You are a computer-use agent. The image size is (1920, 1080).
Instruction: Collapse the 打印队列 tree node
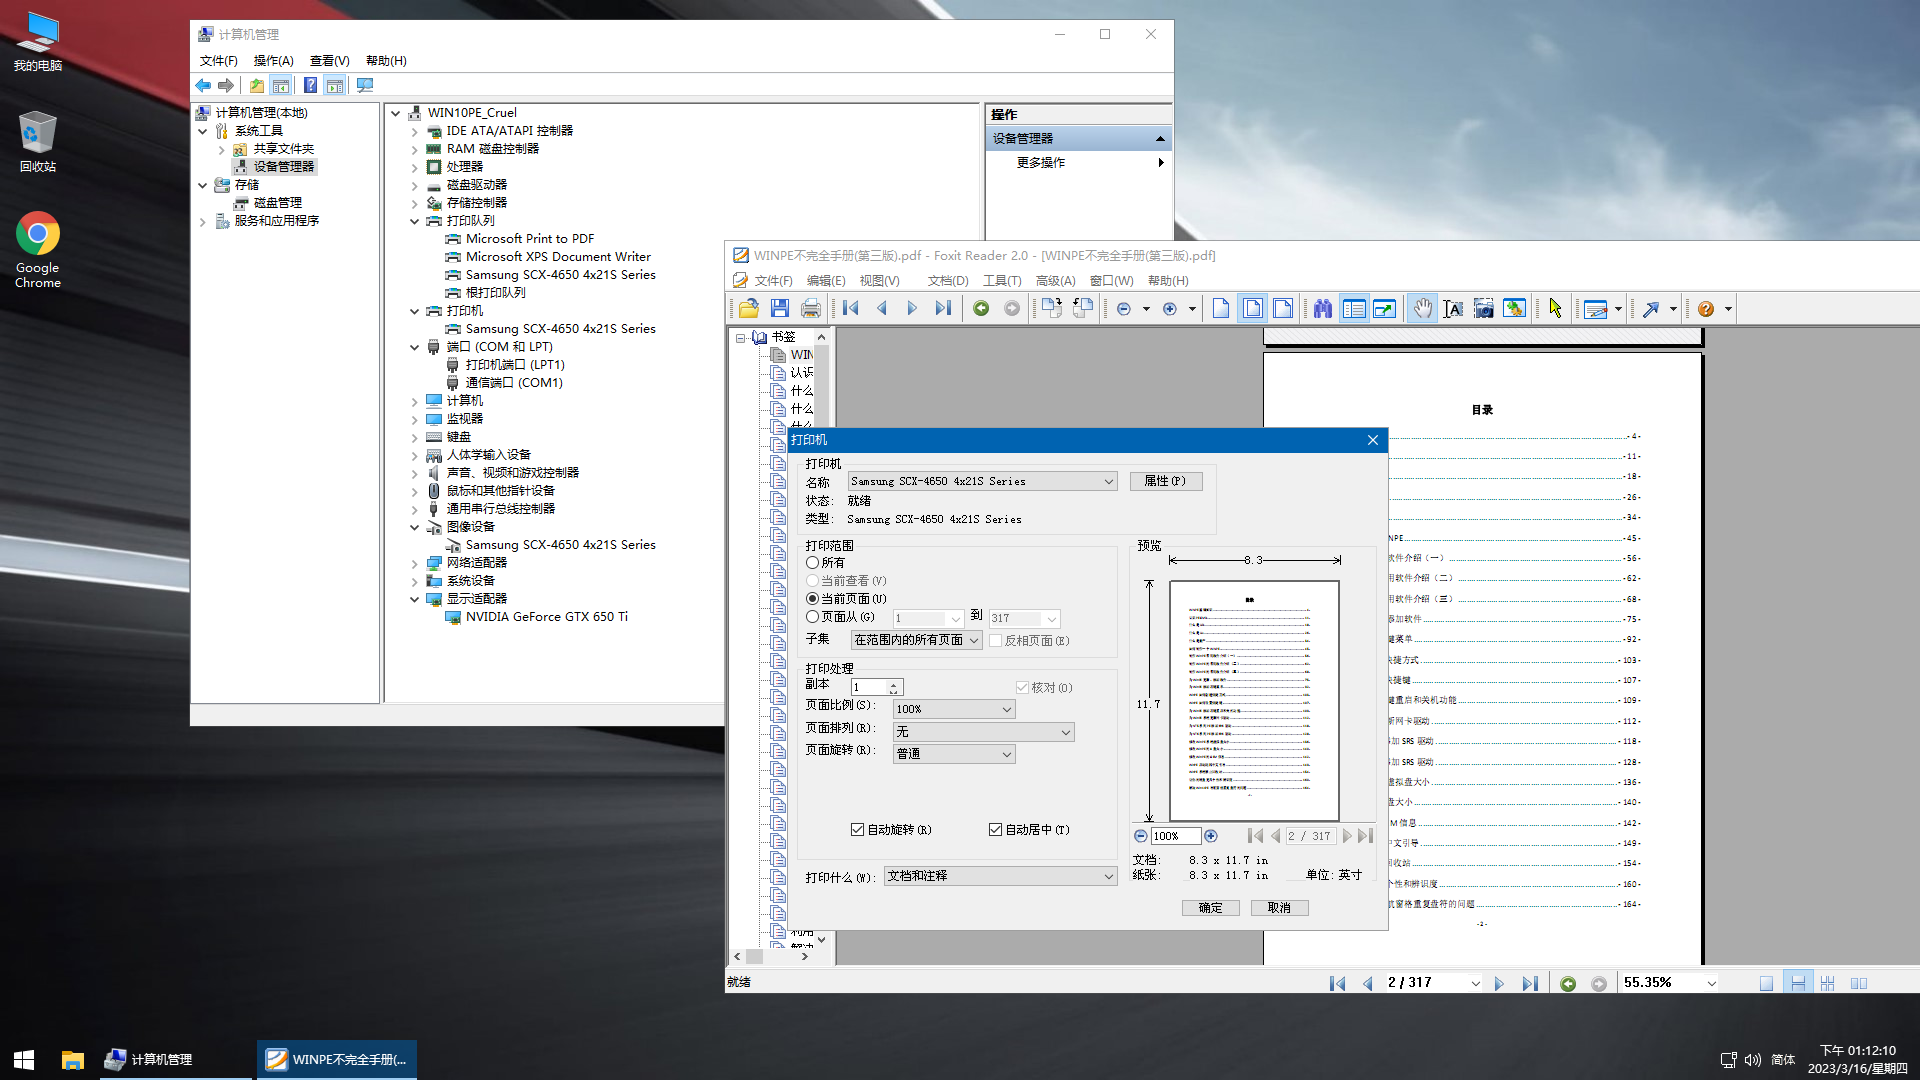point(414,221)
